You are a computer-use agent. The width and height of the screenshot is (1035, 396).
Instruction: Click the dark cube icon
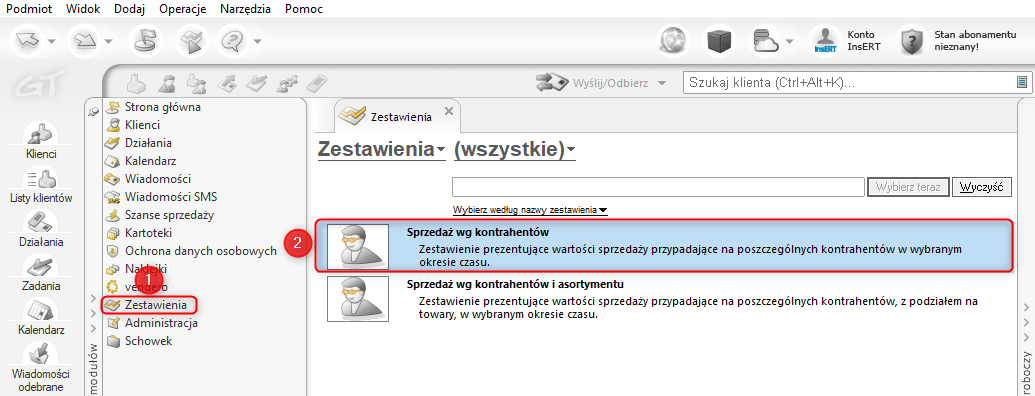[719, 42]
